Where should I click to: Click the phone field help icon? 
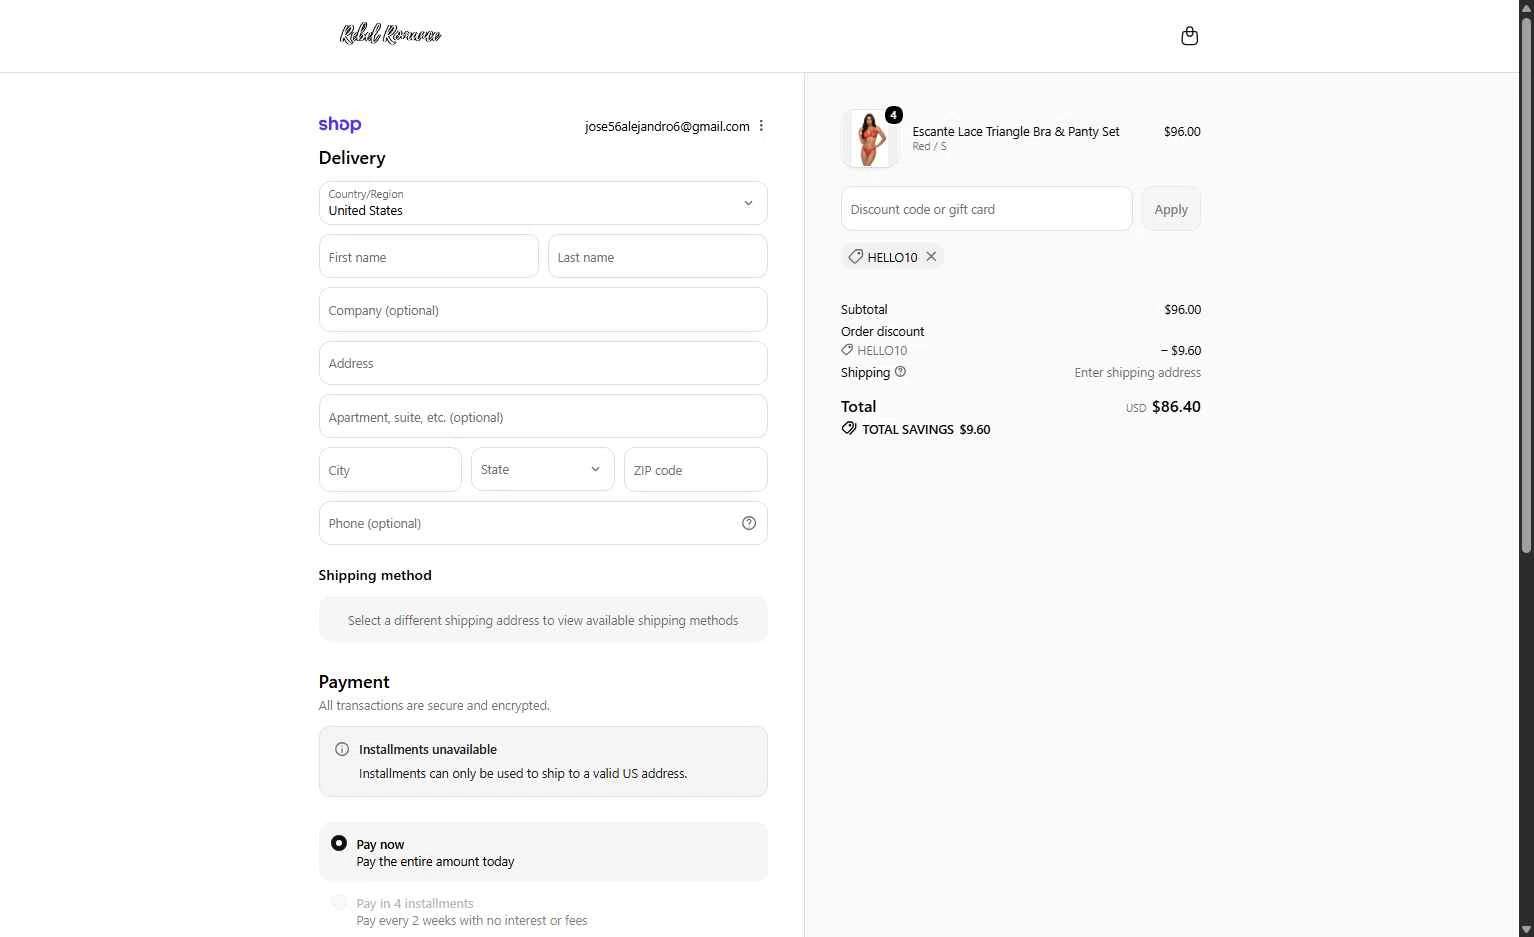click(749, 523)
